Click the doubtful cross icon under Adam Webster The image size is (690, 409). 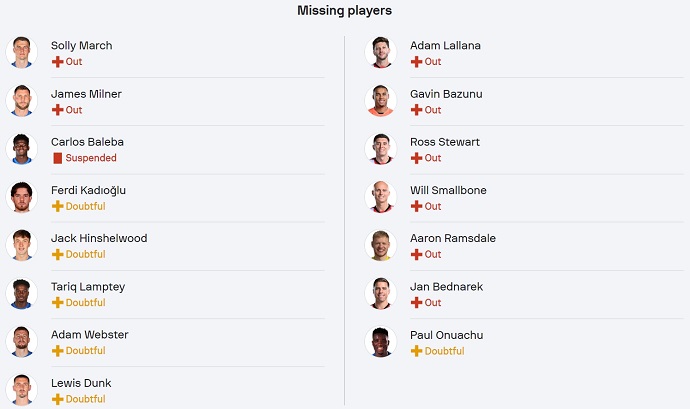[x=57, y=351]
